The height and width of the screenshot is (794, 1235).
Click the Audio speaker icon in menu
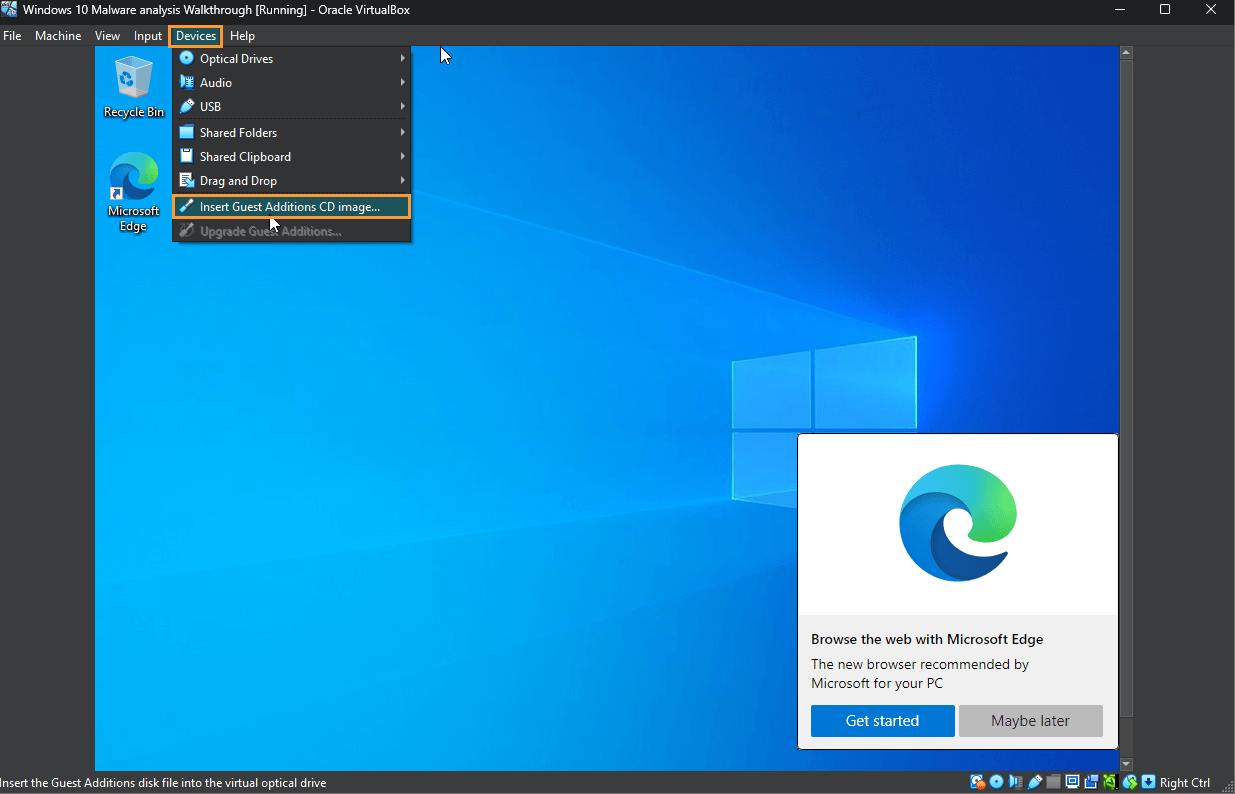[x=186, y=82]
